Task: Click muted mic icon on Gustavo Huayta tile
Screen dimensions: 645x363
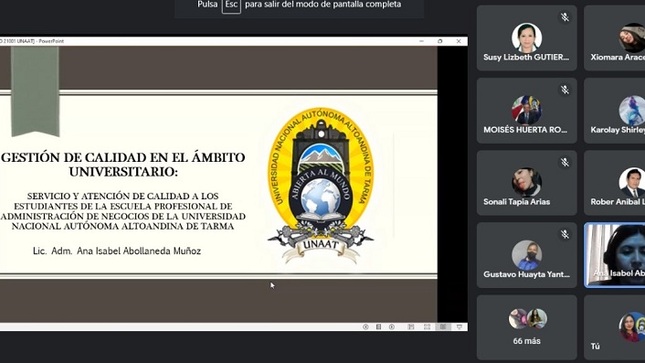Action: tap(565, 234)
